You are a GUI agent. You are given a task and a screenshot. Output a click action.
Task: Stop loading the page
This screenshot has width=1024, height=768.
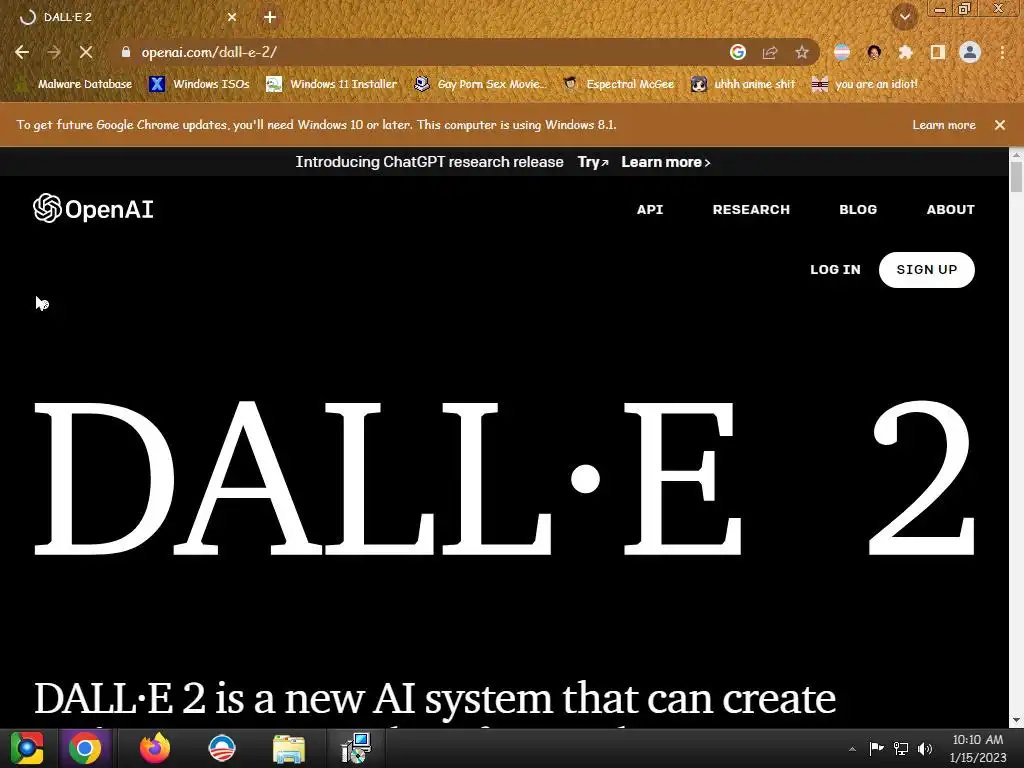(x=86, y=52)
